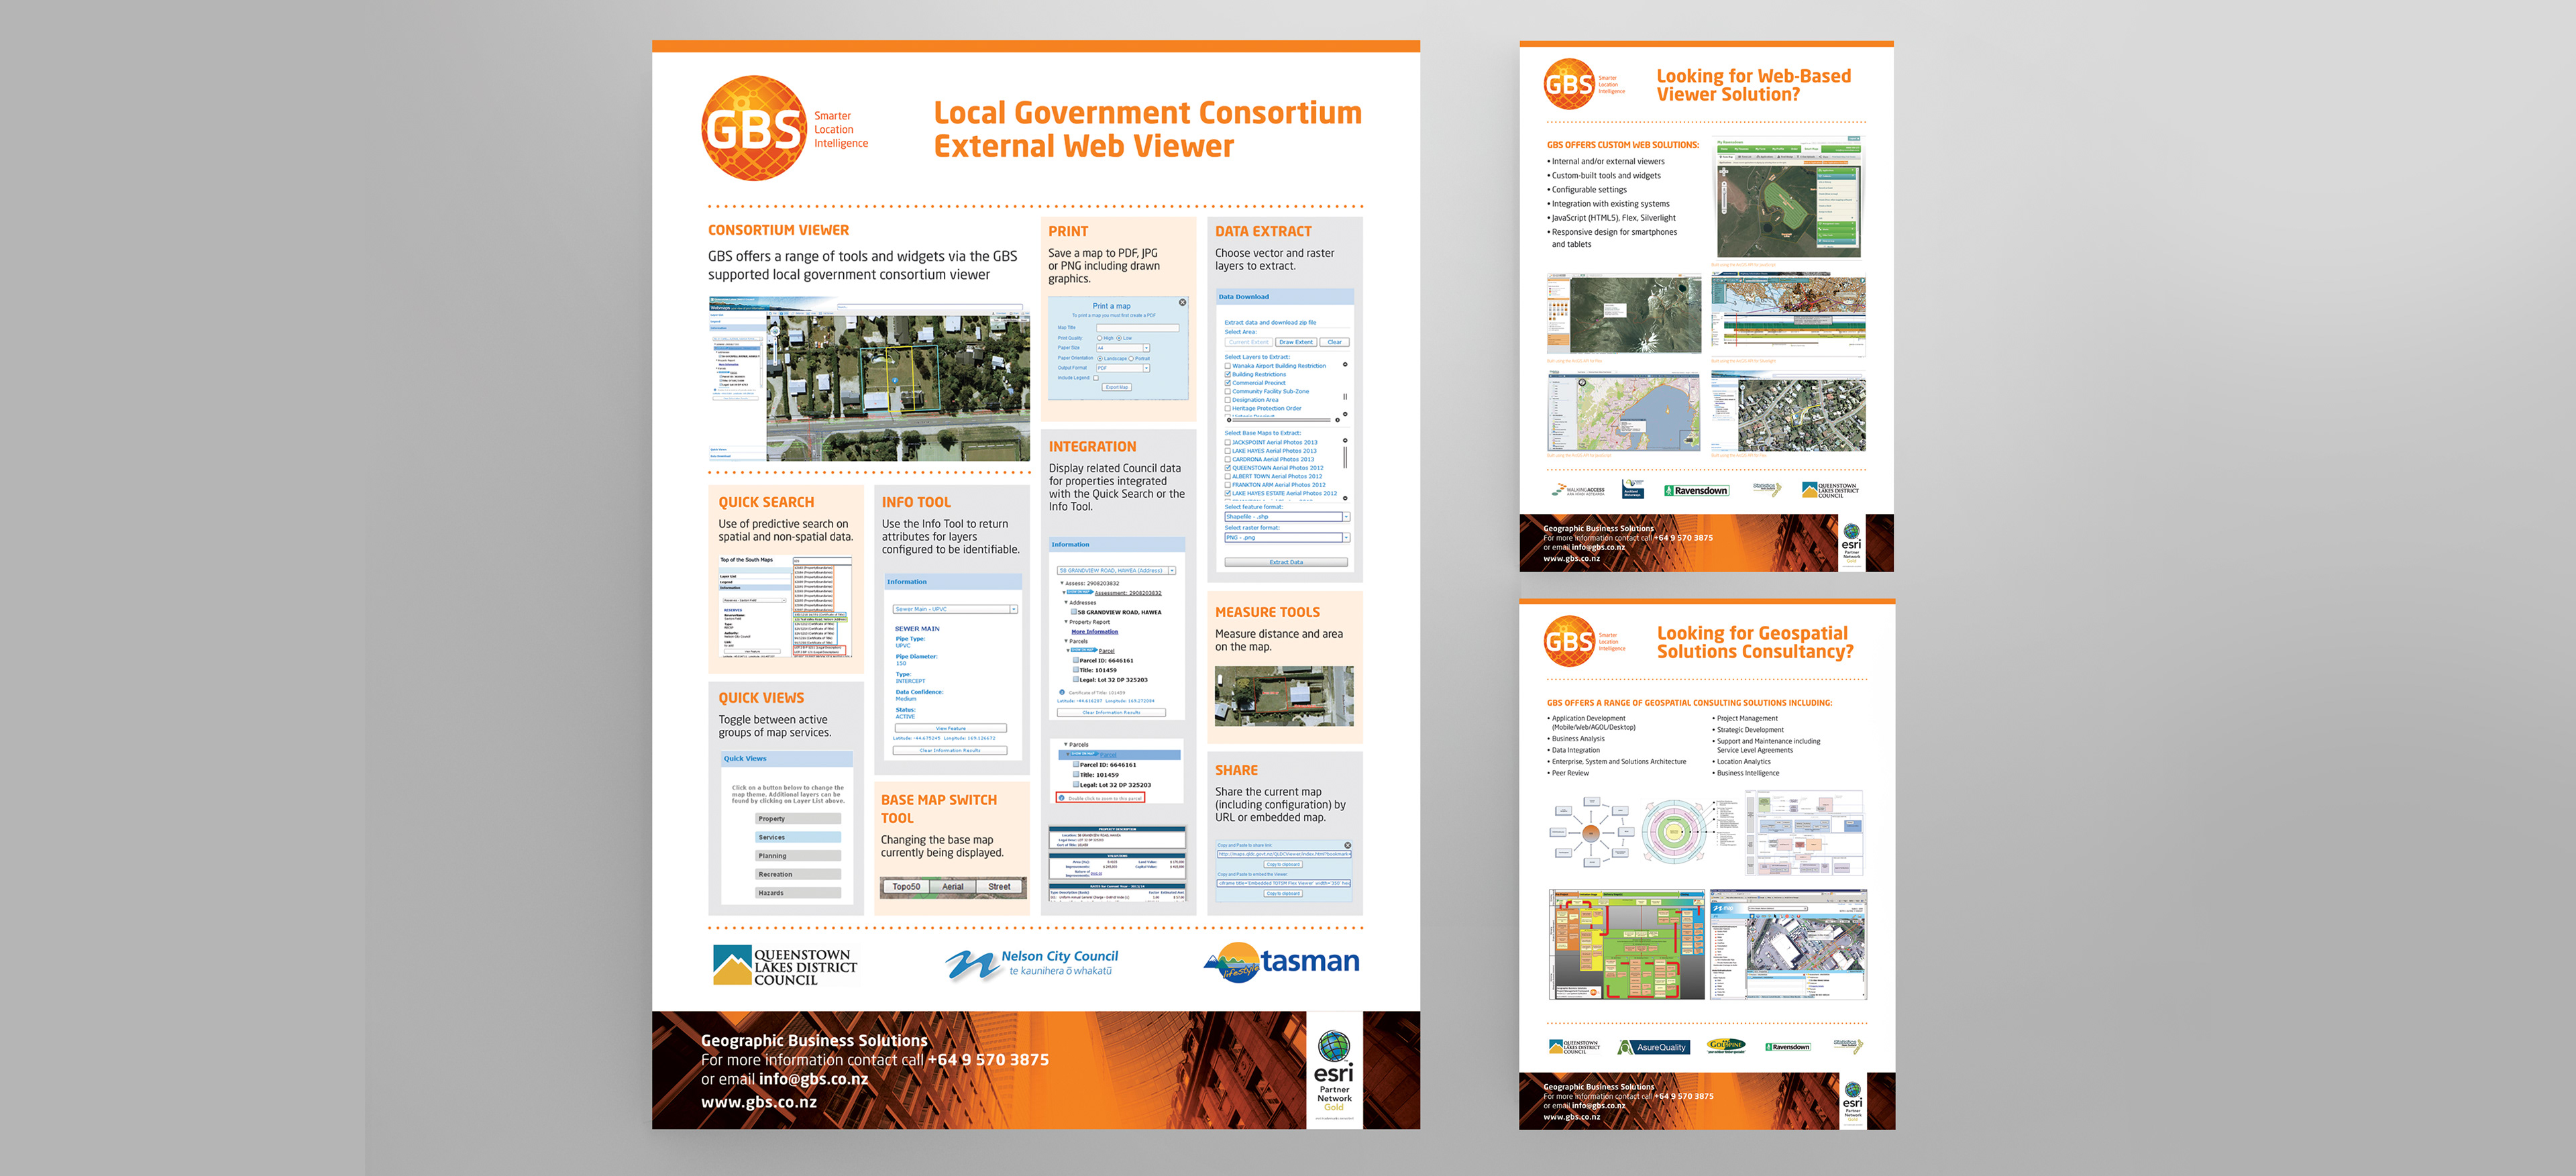Uncheck the Building Restrictions layer checkbox
2576x1176 pixels.
[1228, 374]
